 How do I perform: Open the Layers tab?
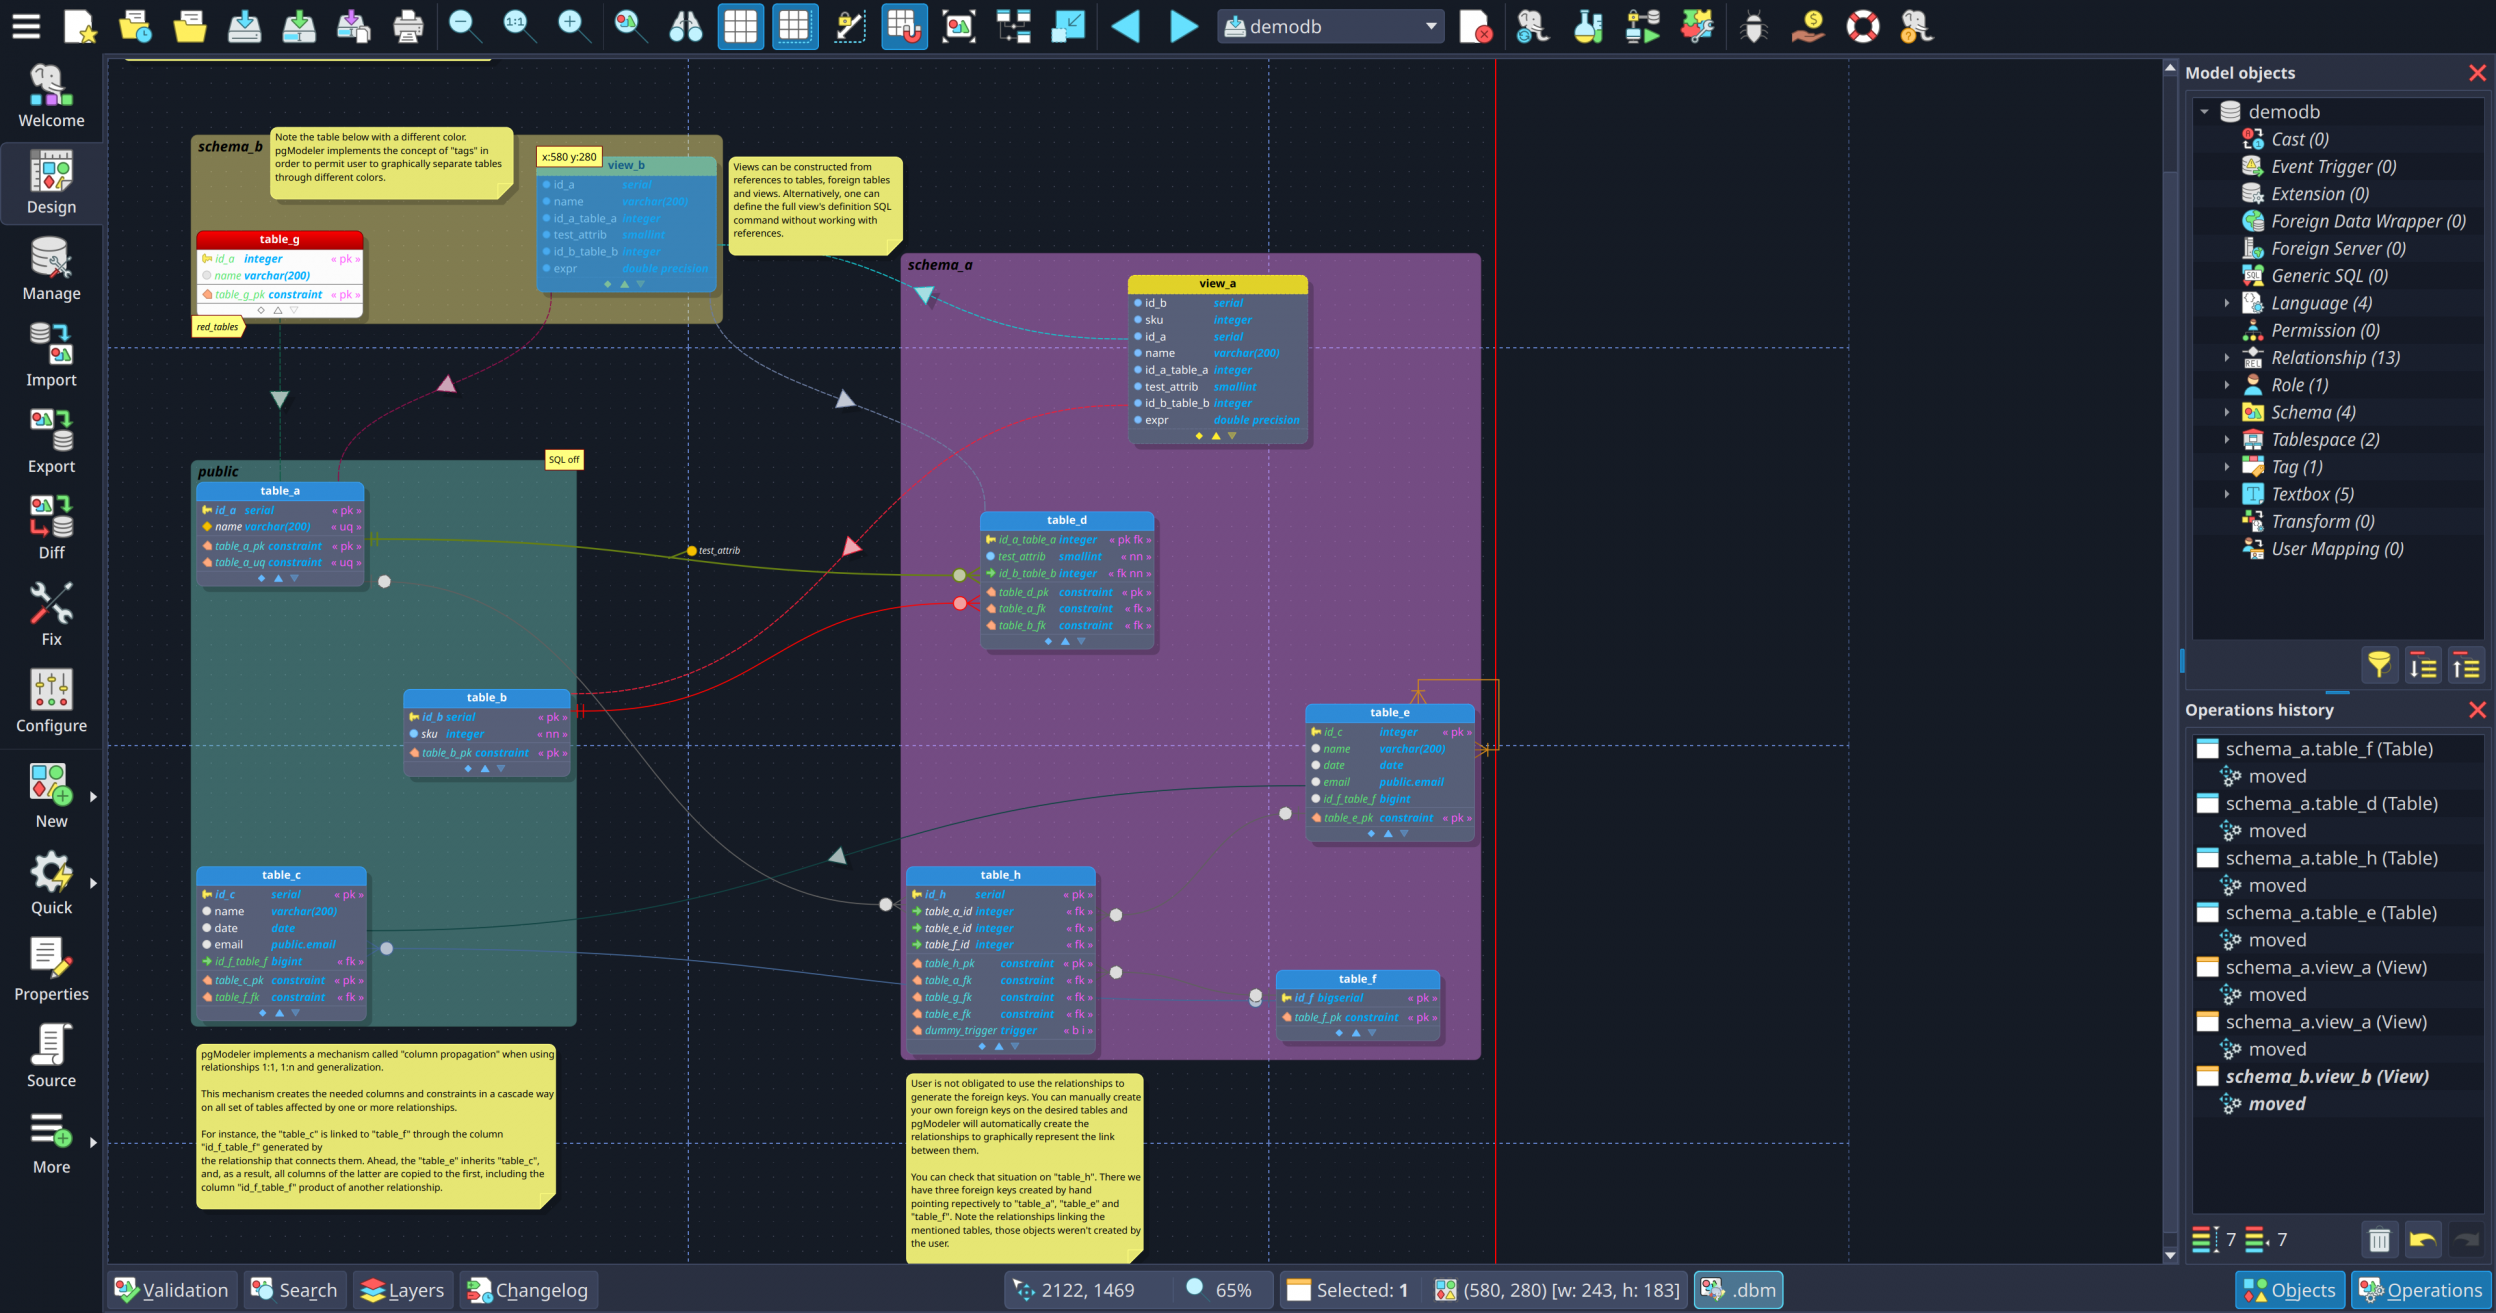403,1290
